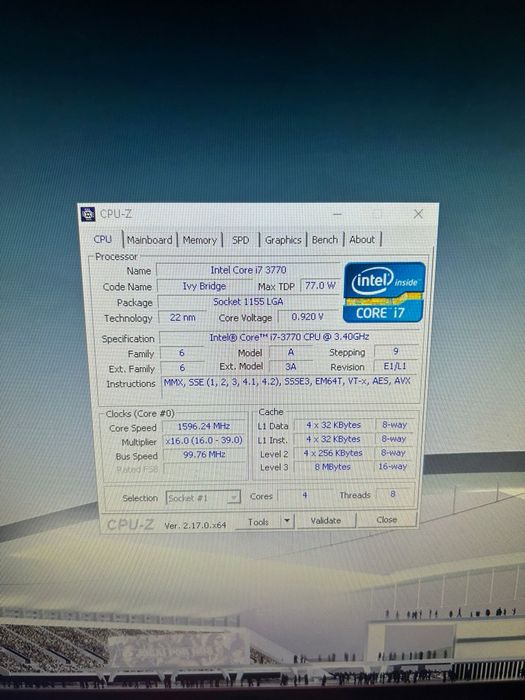Click the Ver. 2.17.0.x64 version text
The width and height of the screenshot is (525, 700).
(x=195, y=526)
